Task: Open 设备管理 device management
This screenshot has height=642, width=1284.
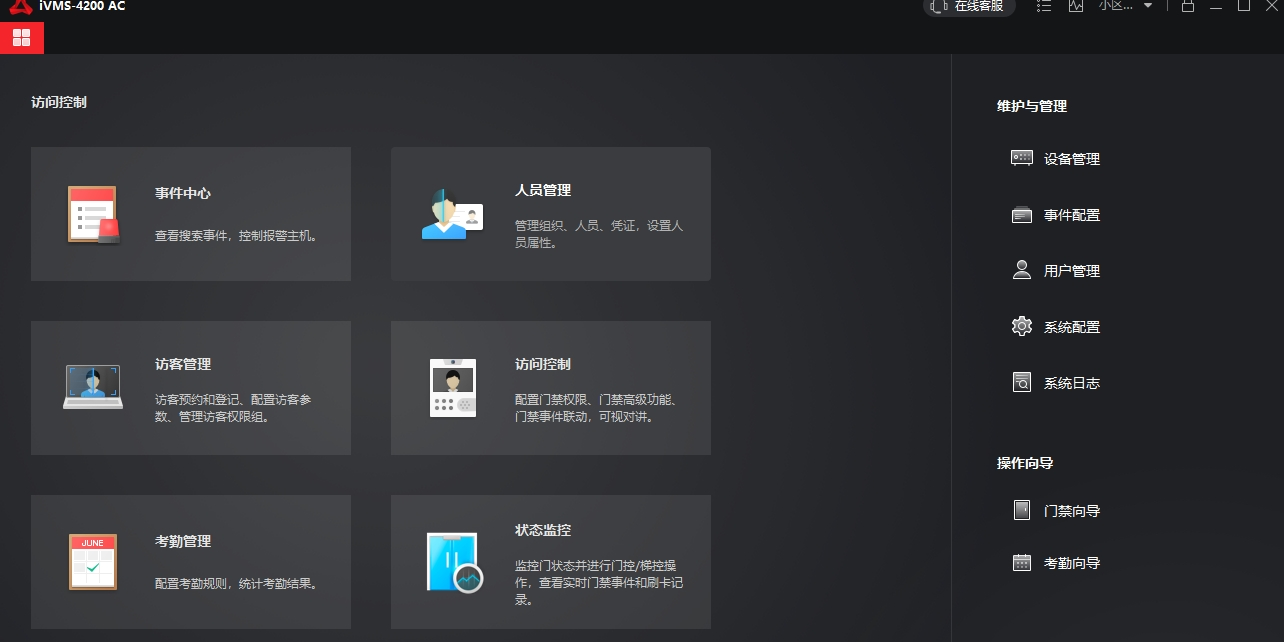Action: pos(1070,159)
